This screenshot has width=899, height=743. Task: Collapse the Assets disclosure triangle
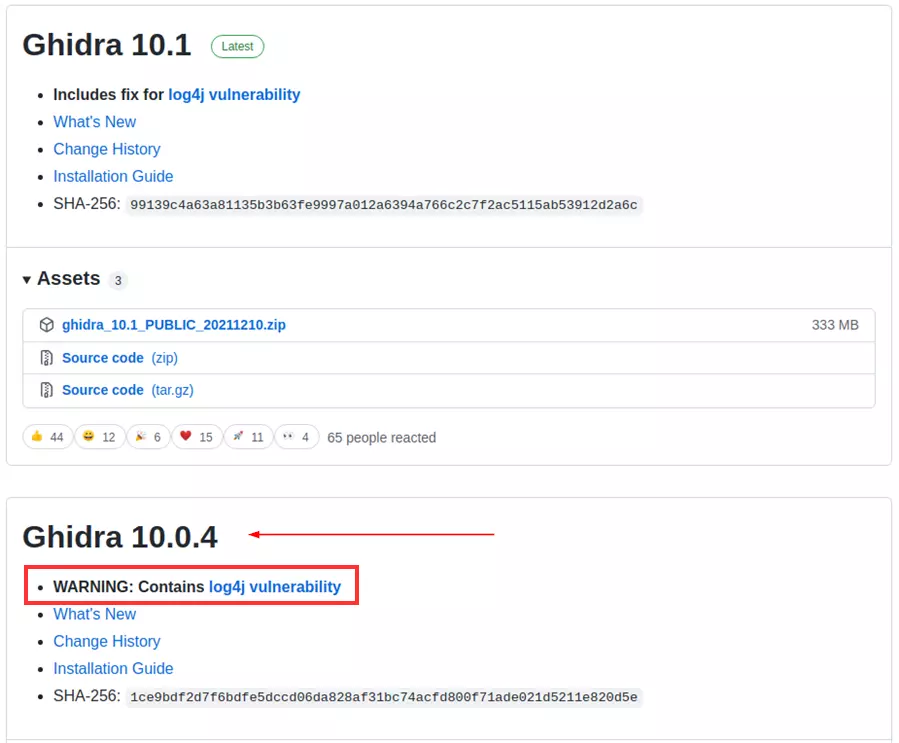[x=26, y=280]
